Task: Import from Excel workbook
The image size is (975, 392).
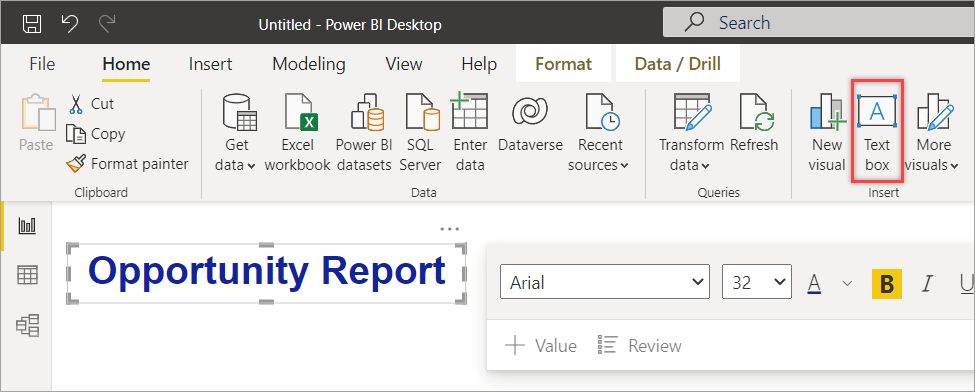Action: pyautogui.click(x=297, y=133)
